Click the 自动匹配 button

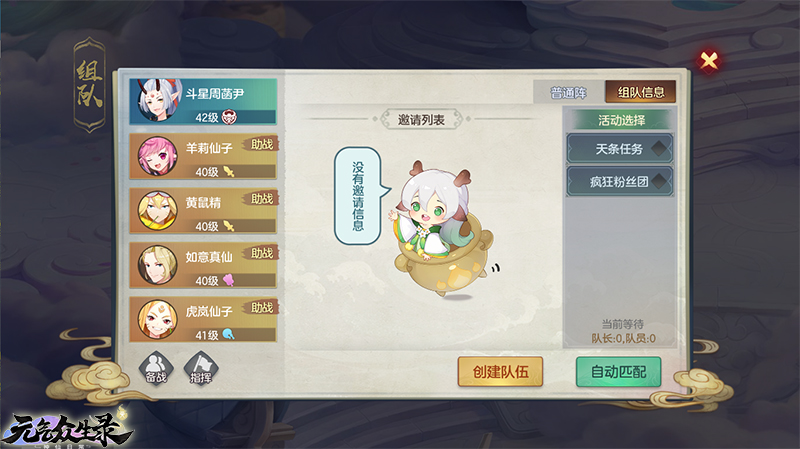[x=618, y=371]
